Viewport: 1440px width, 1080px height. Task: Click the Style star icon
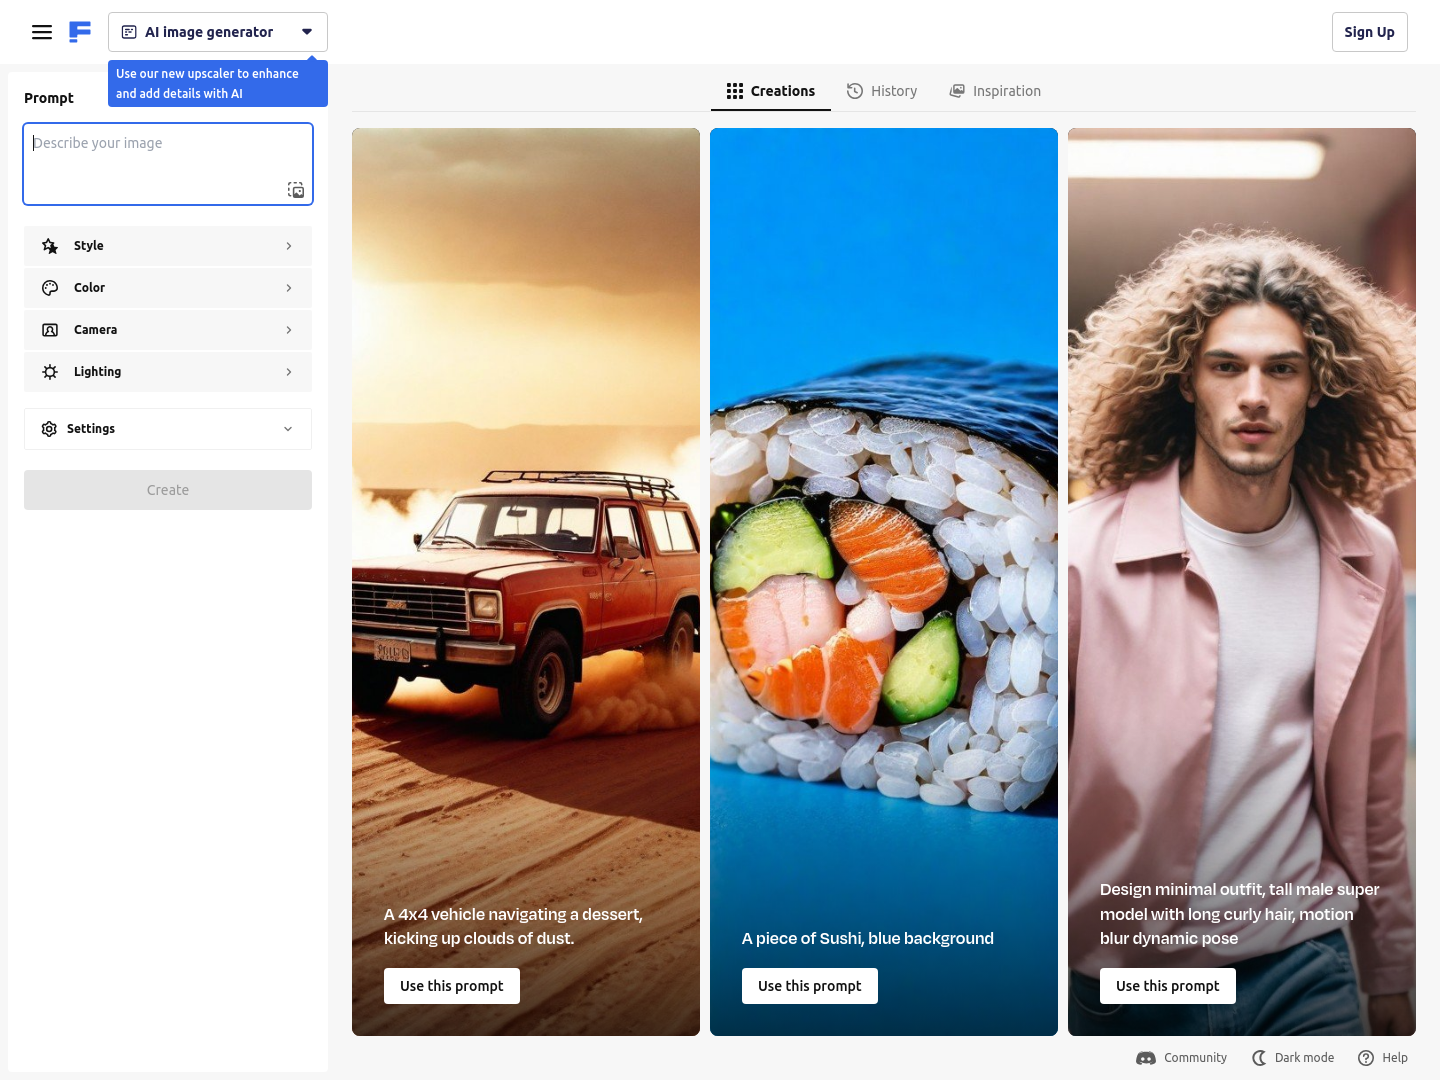pos(50,246)
